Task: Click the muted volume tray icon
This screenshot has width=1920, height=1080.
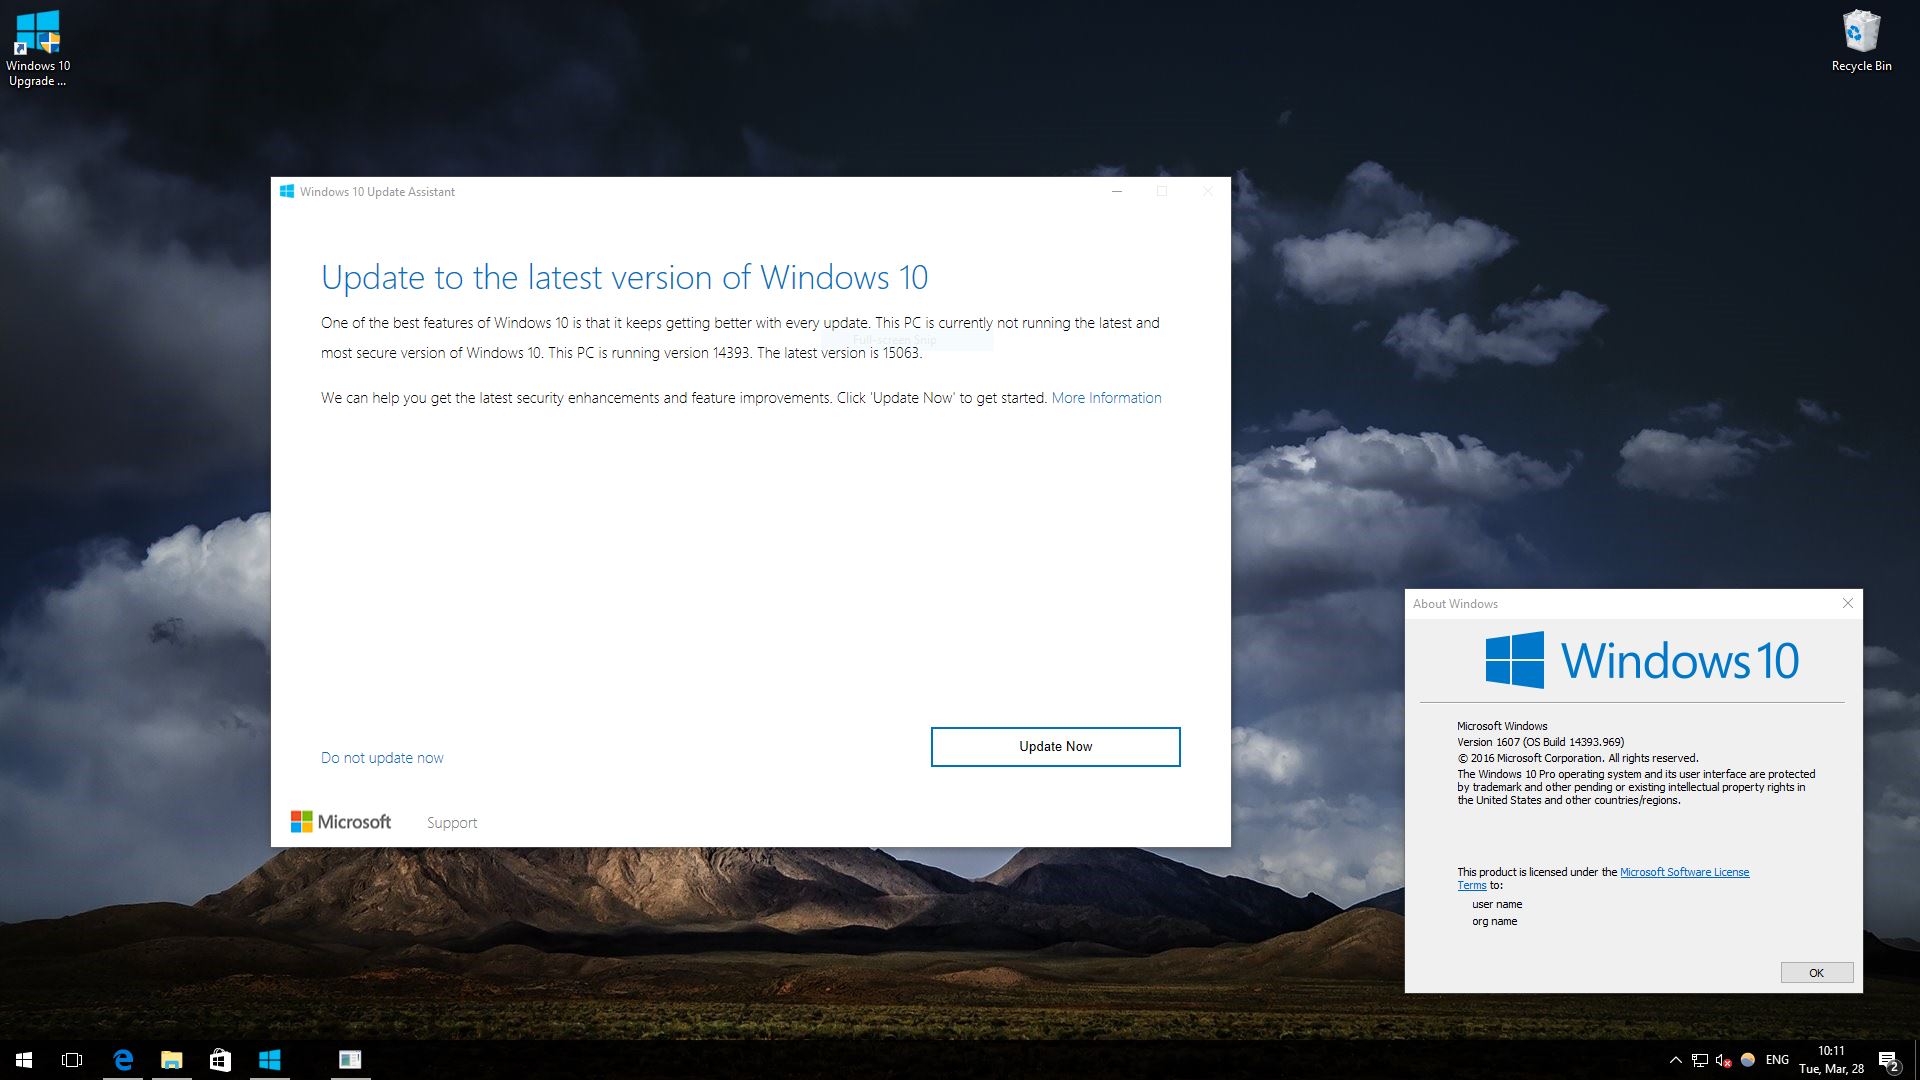Action: tap(1723, 1060)
